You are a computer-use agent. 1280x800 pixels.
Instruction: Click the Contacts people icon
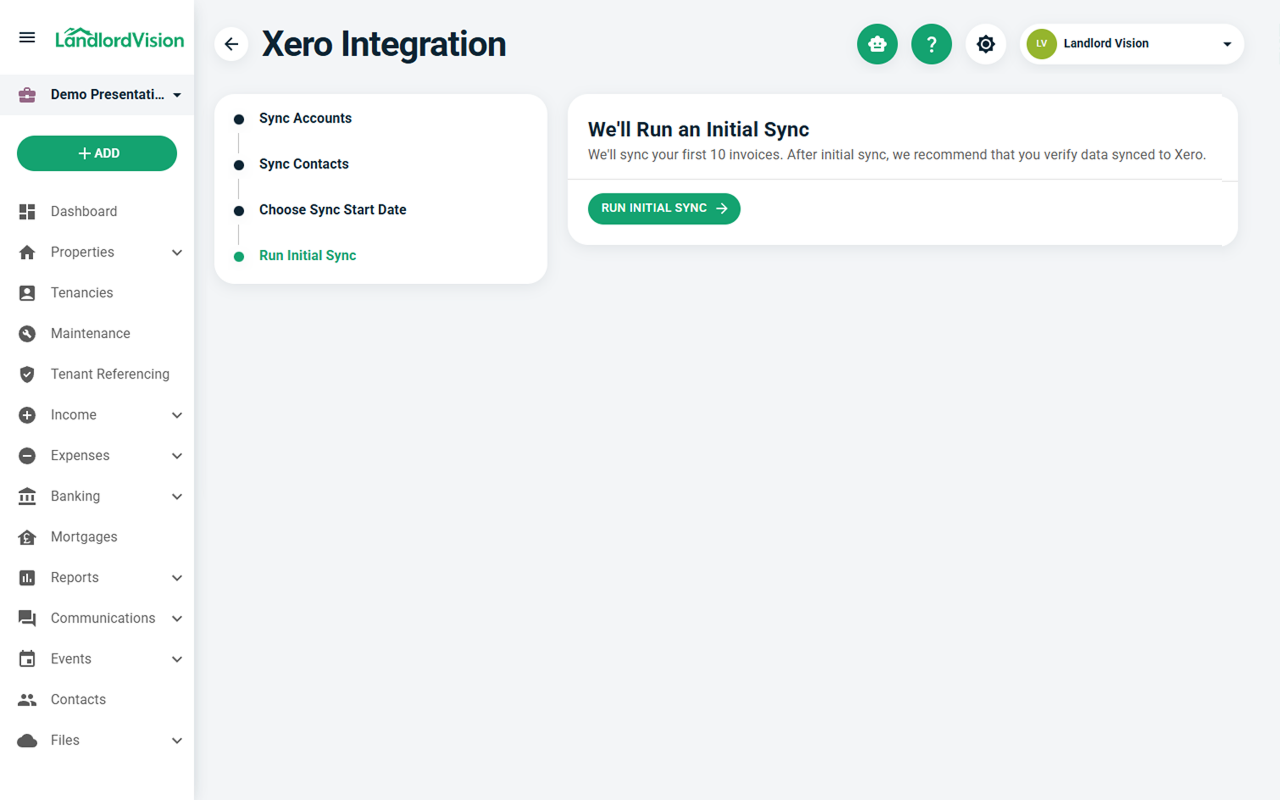pos(27,700)
